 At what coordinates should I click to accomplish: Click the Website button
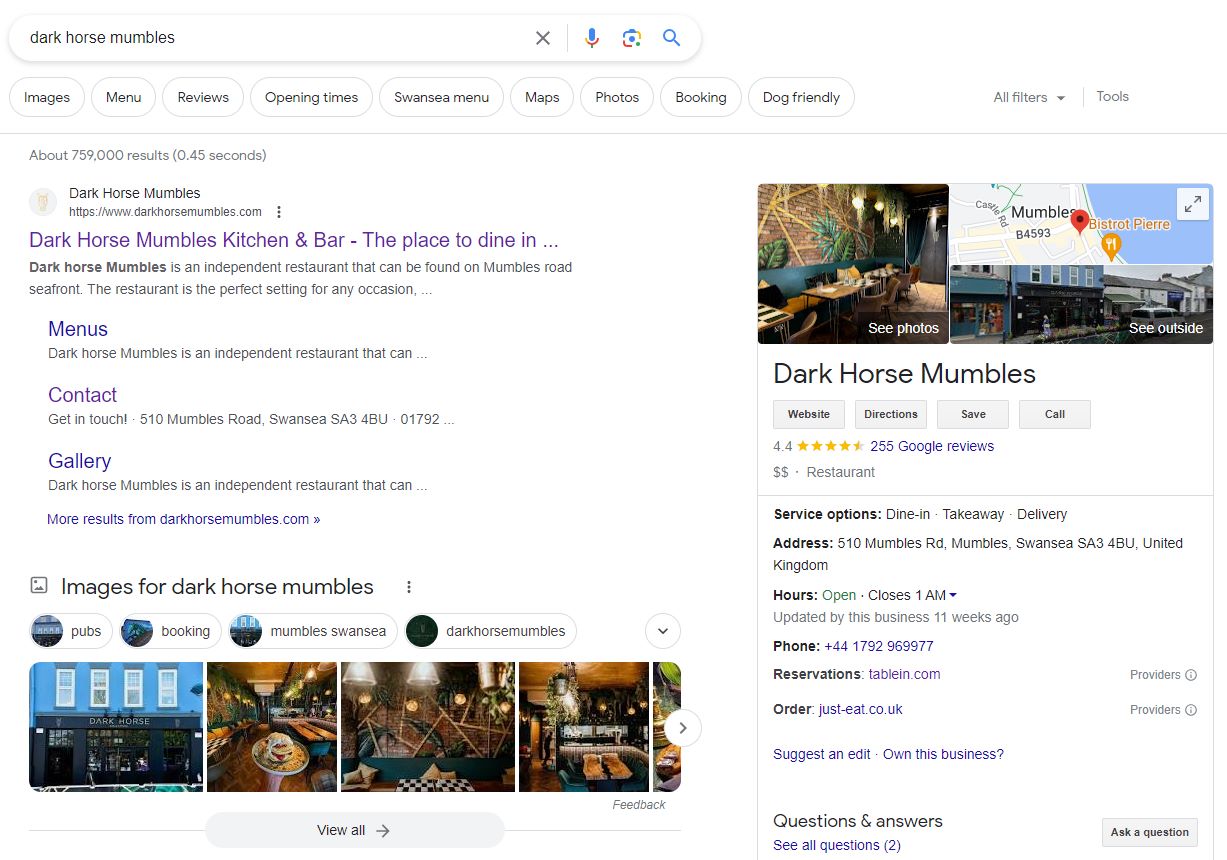[809, 414]
